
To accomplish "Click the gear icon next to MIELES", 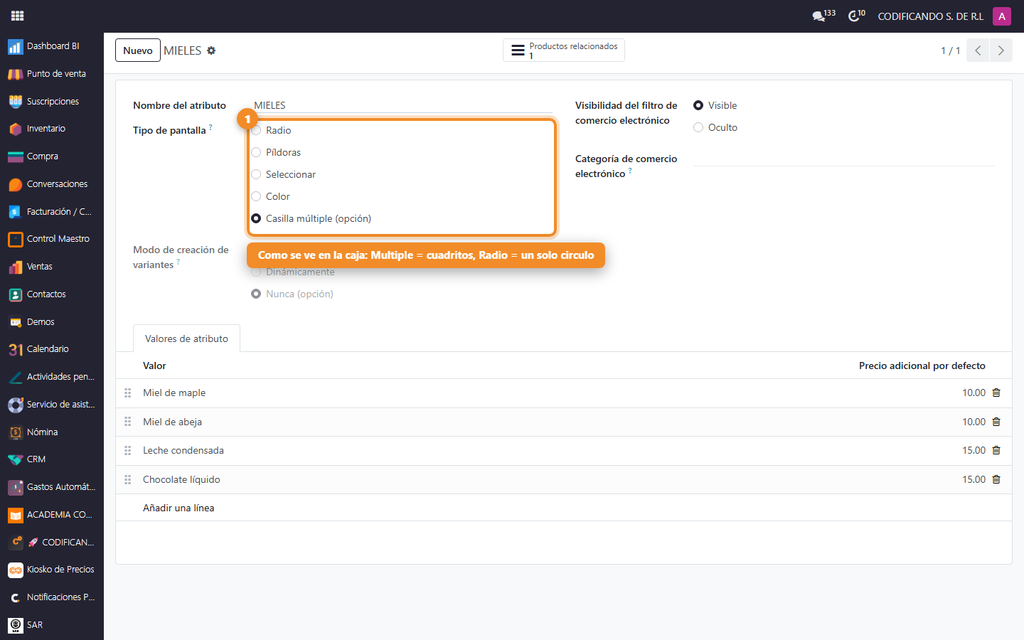I will point(211,50).
